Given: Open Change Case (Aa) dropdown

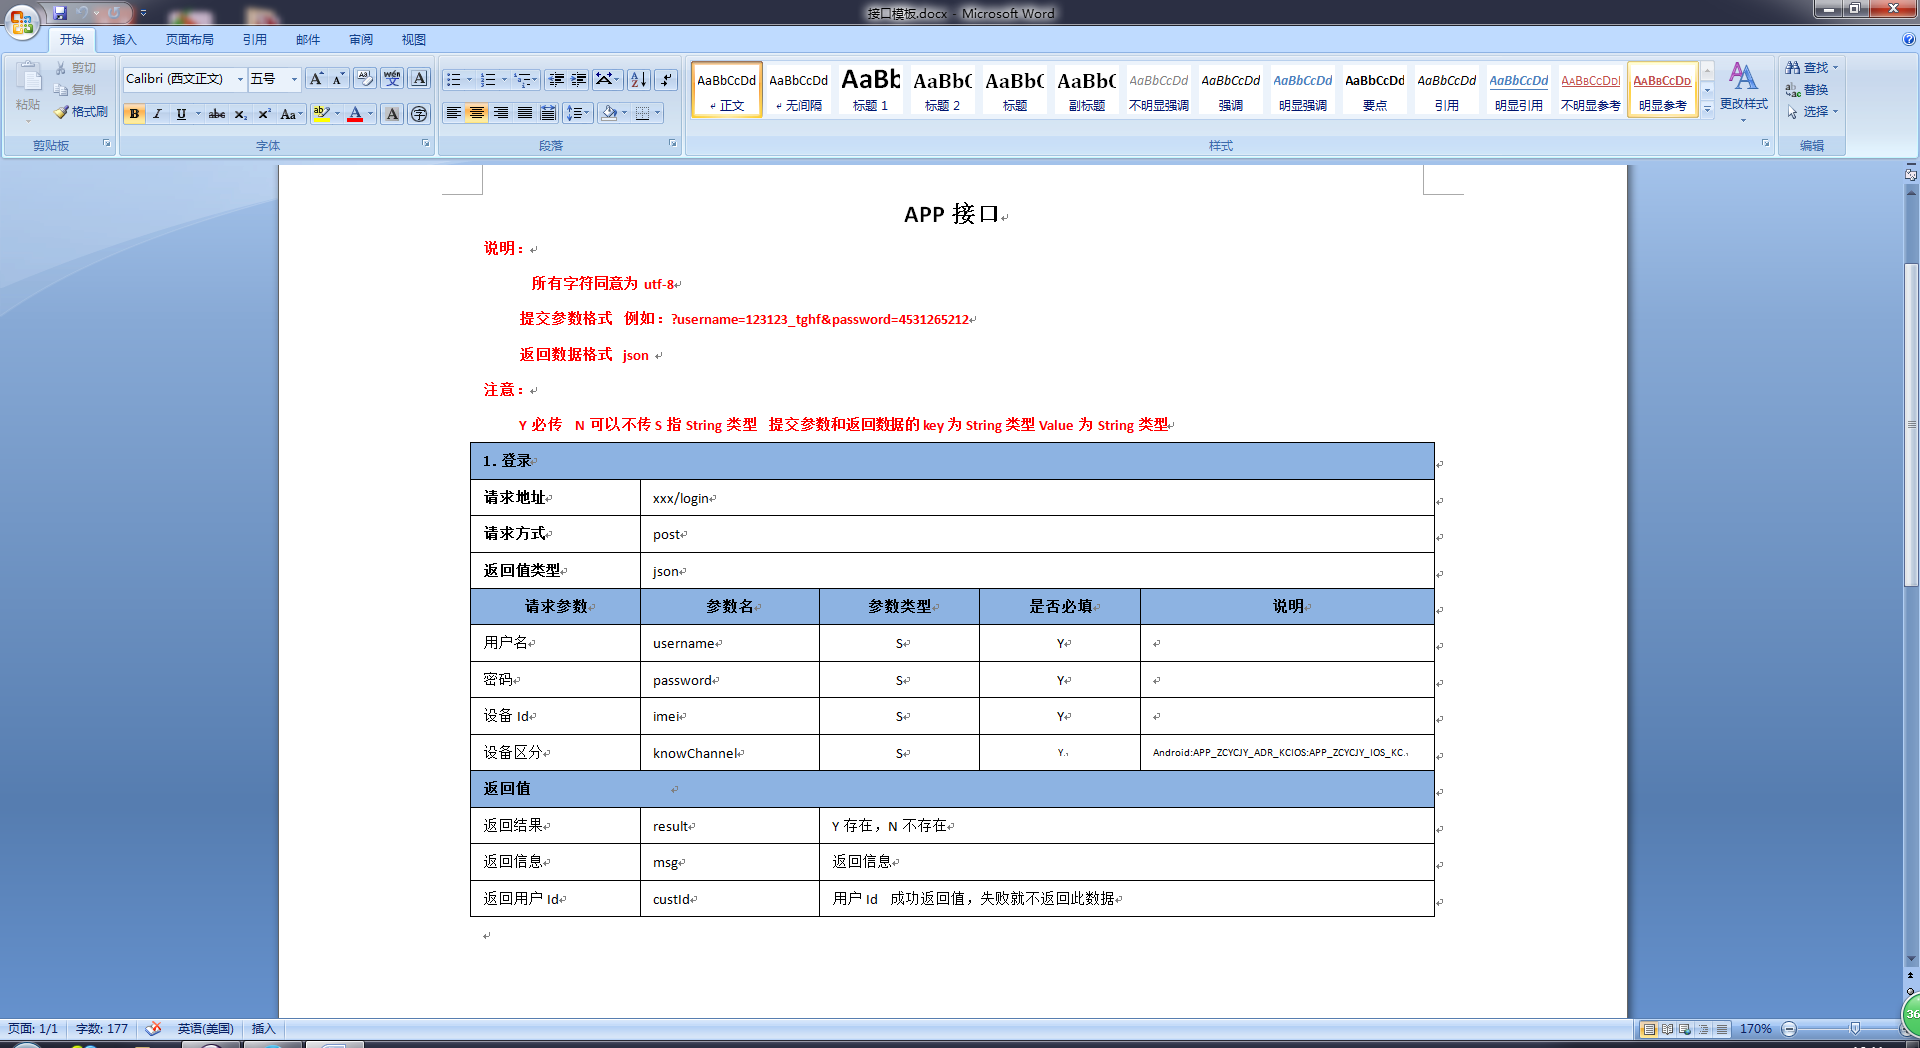Looking at the screenshot, I should tap(291, 114).
